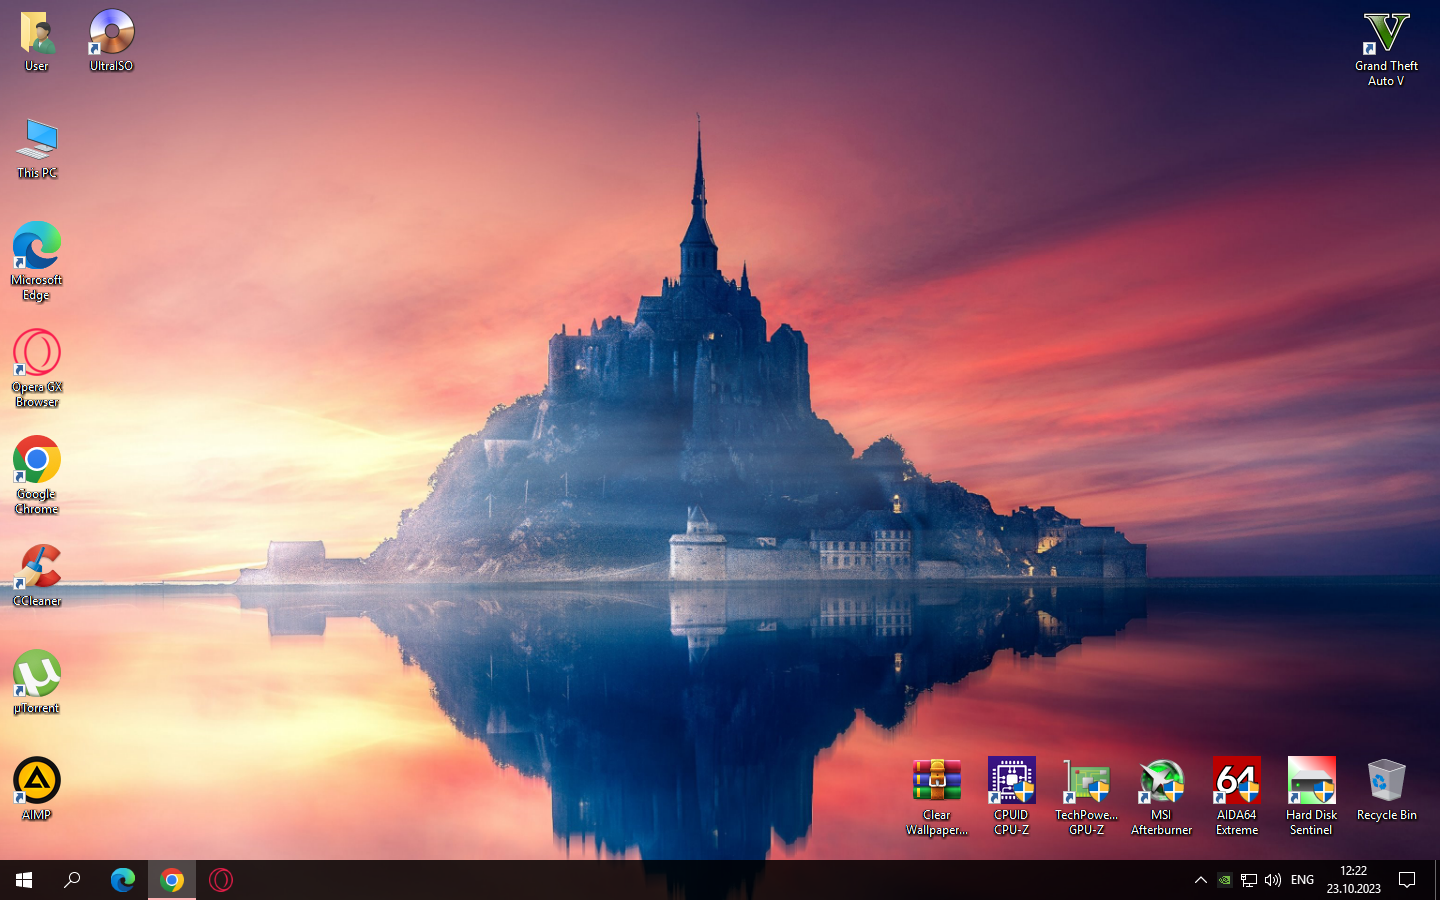This screenshot has height=900, width=1440.
Task: Open the volume control in system tray
Action: click(1273, 880)
